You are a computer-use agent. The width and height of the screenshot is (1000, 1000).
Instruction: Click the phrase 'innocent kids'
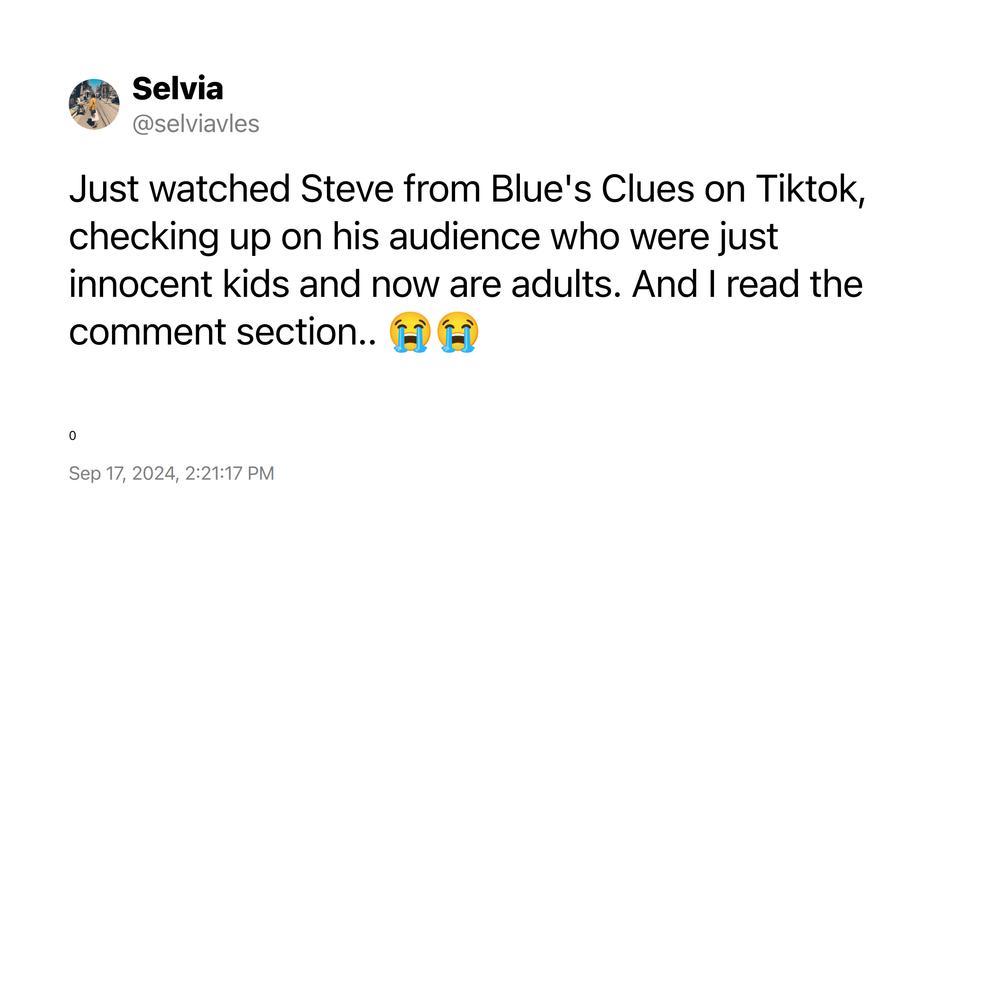(x=179, y=284)
